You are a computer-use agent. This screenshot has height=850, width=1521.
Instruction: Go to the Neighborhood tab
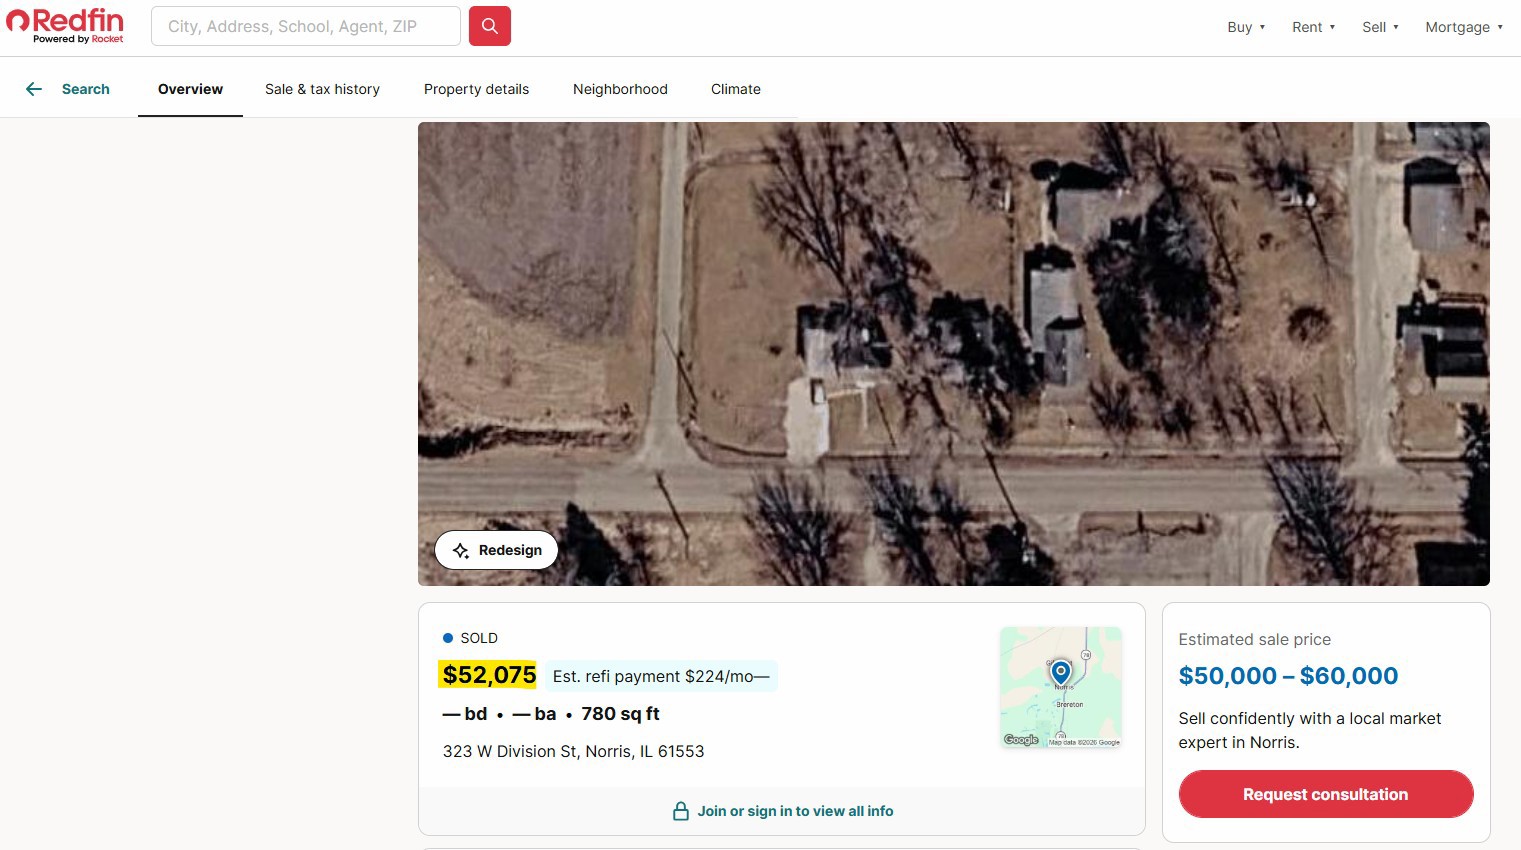pyautogui.click(x=620, y=89)
